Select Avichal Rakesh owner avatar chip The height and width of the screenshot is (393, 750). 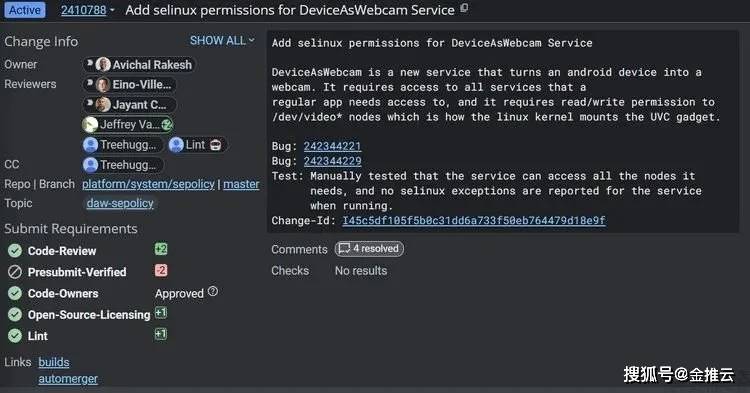(x=139, y=65)
